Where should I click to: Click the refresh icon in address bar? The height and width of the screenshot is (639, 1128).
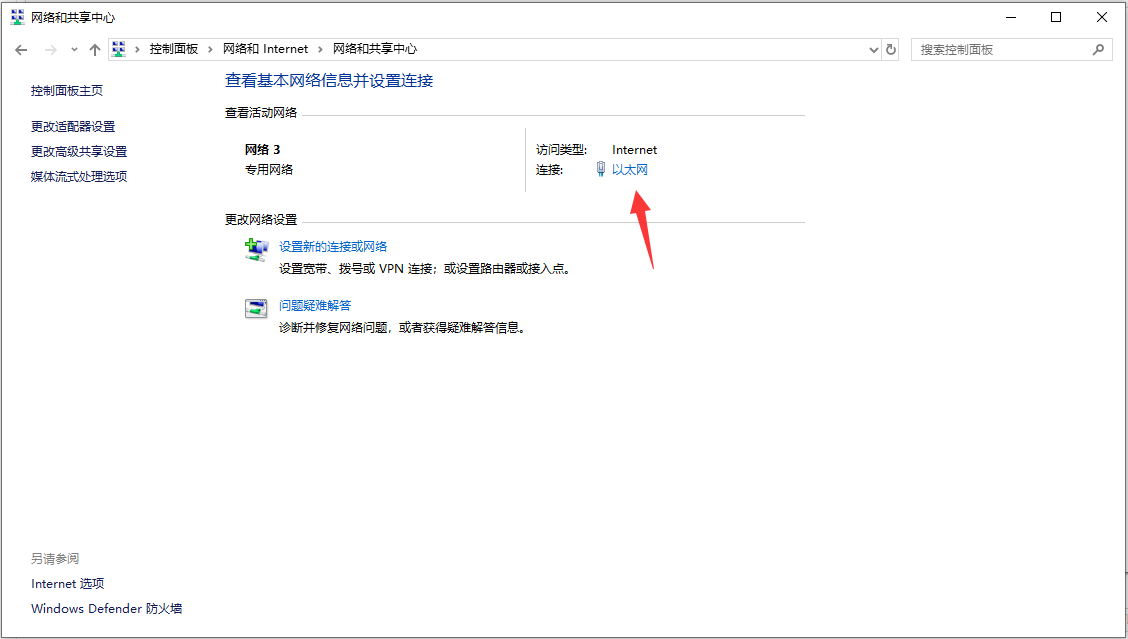(890, 48)
